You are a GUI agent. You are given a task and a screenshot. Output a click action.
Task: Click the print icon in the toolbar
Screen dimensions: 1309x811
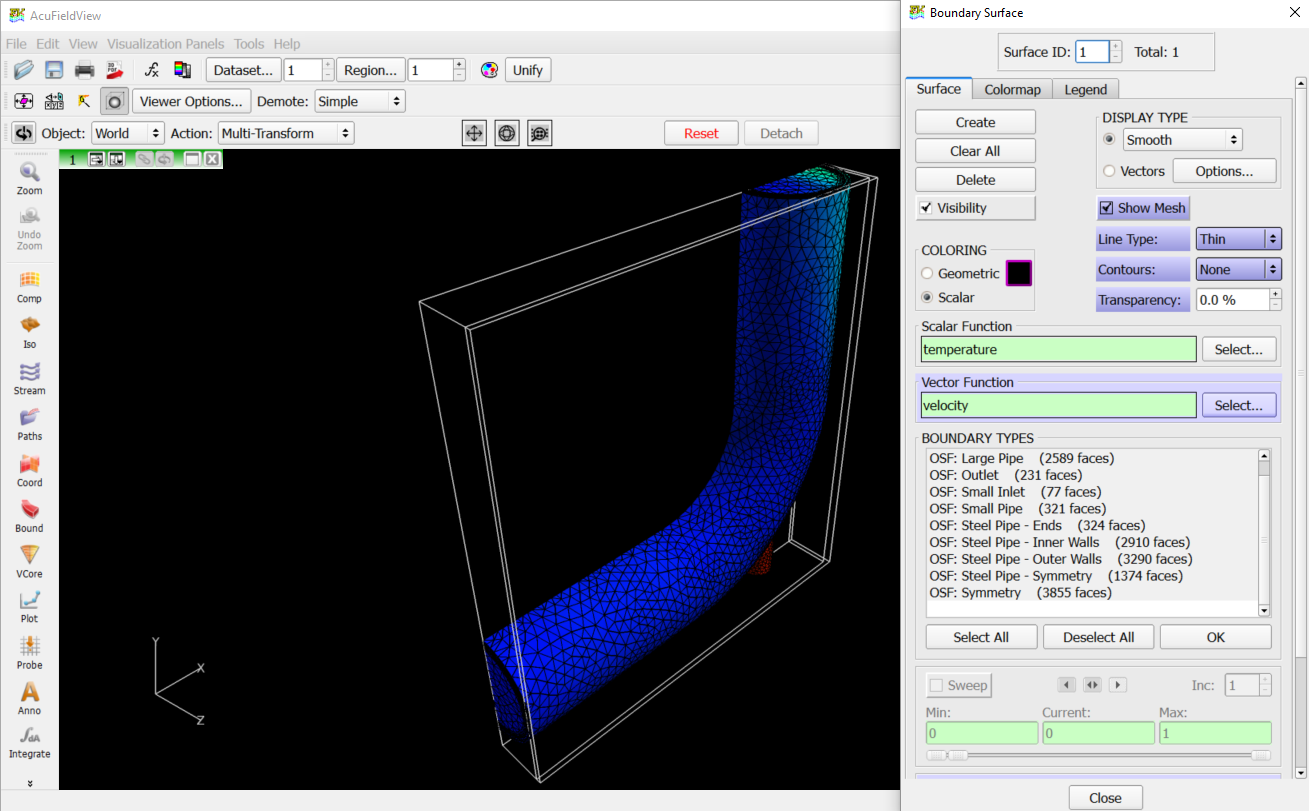[x=85, y=70]
